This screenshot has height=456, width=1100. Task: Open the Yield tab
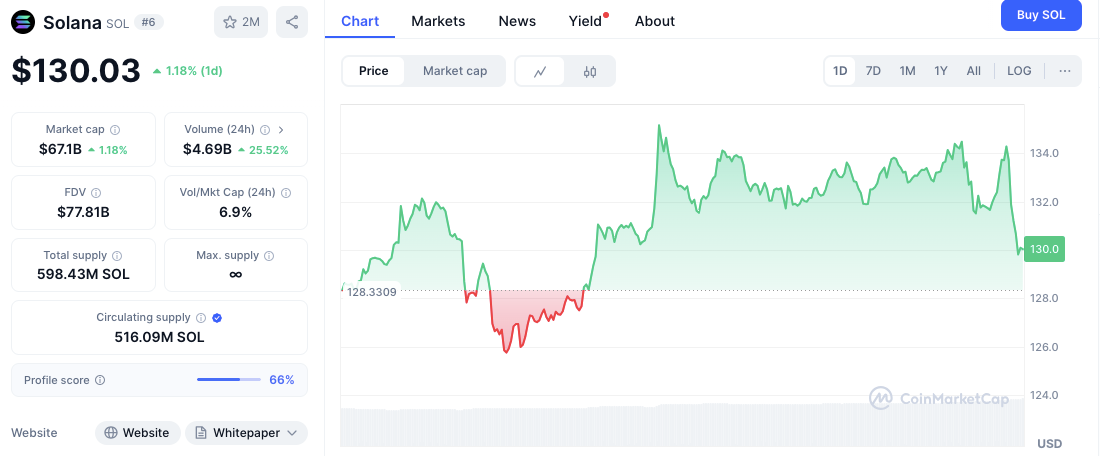coord(585,21)
